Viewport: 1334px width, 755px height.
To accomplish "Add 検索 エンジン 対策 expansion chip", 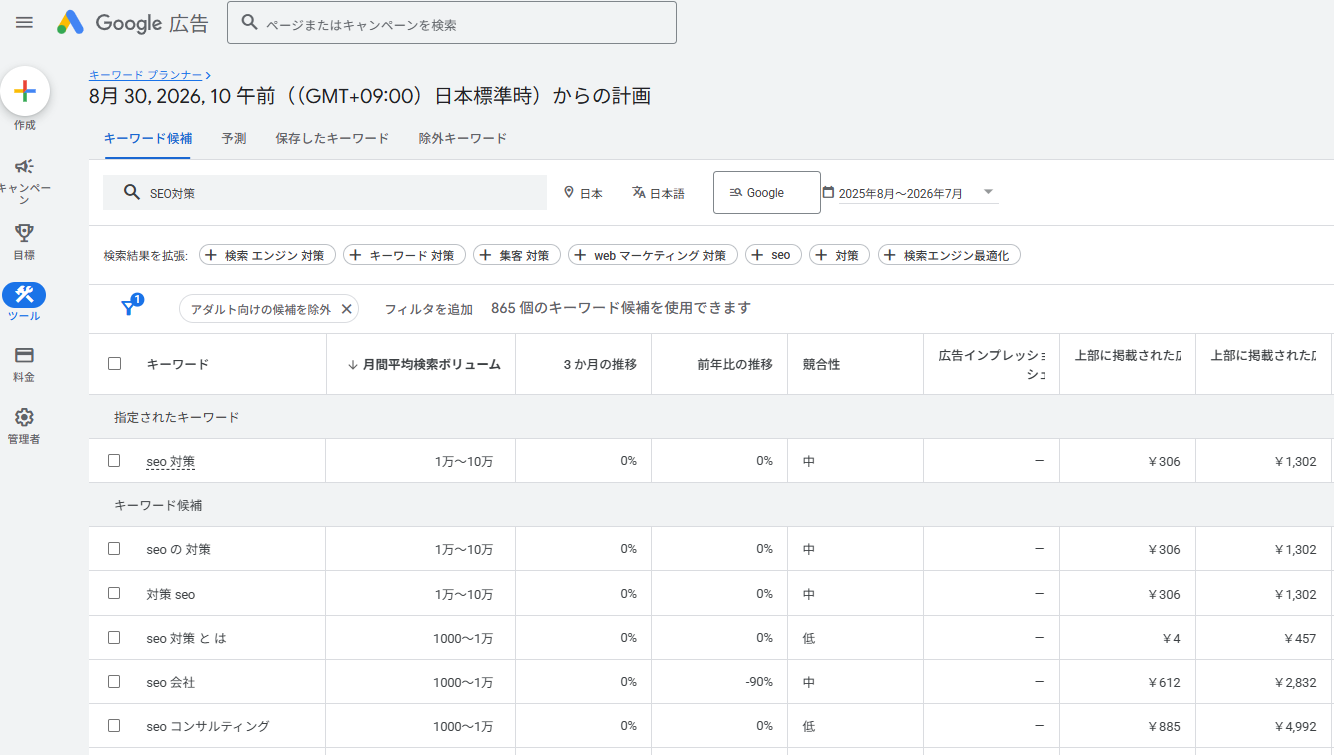I will click(267, 255).
